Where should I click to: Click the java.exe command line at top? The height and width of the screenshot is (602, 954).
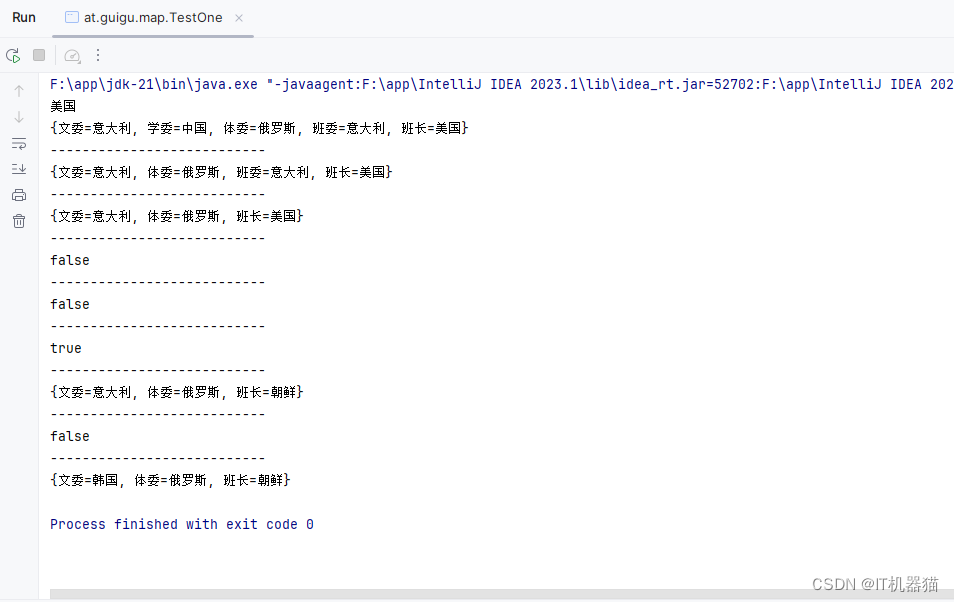[x=501, y=84]
